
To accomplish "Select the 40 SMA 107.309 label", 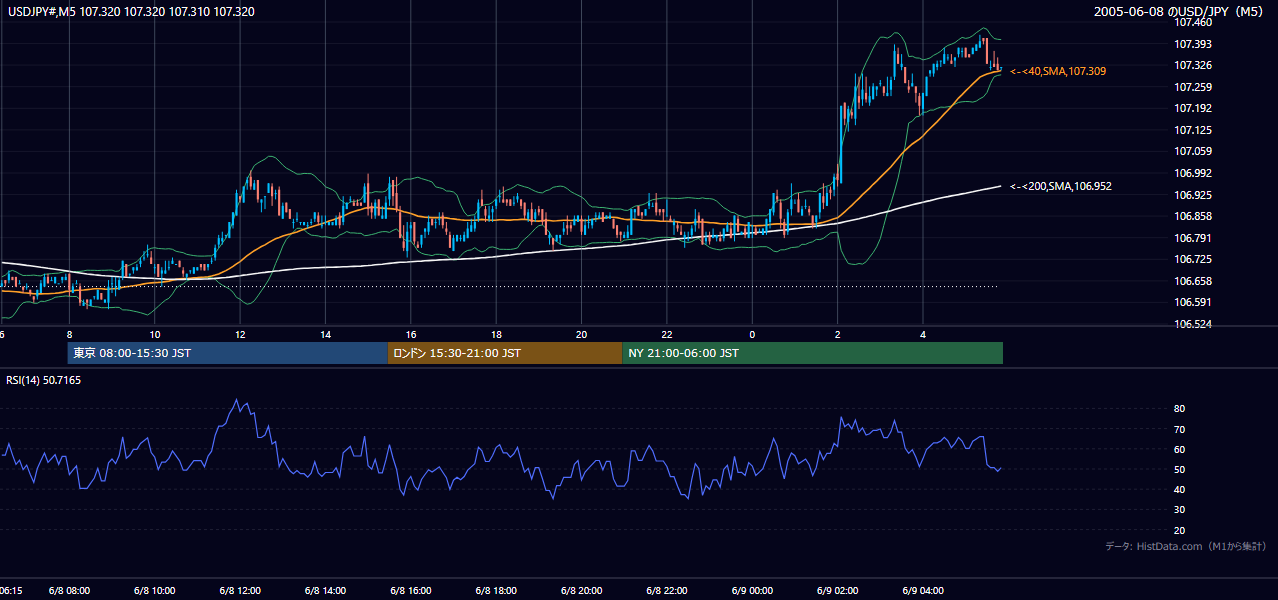I will (1058, 72).
